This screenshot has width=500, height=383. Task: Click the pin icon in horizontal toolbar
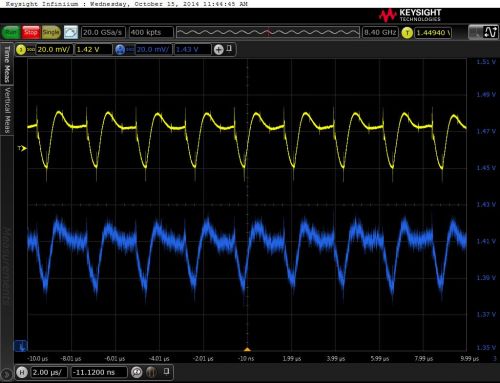pos(167,371)
